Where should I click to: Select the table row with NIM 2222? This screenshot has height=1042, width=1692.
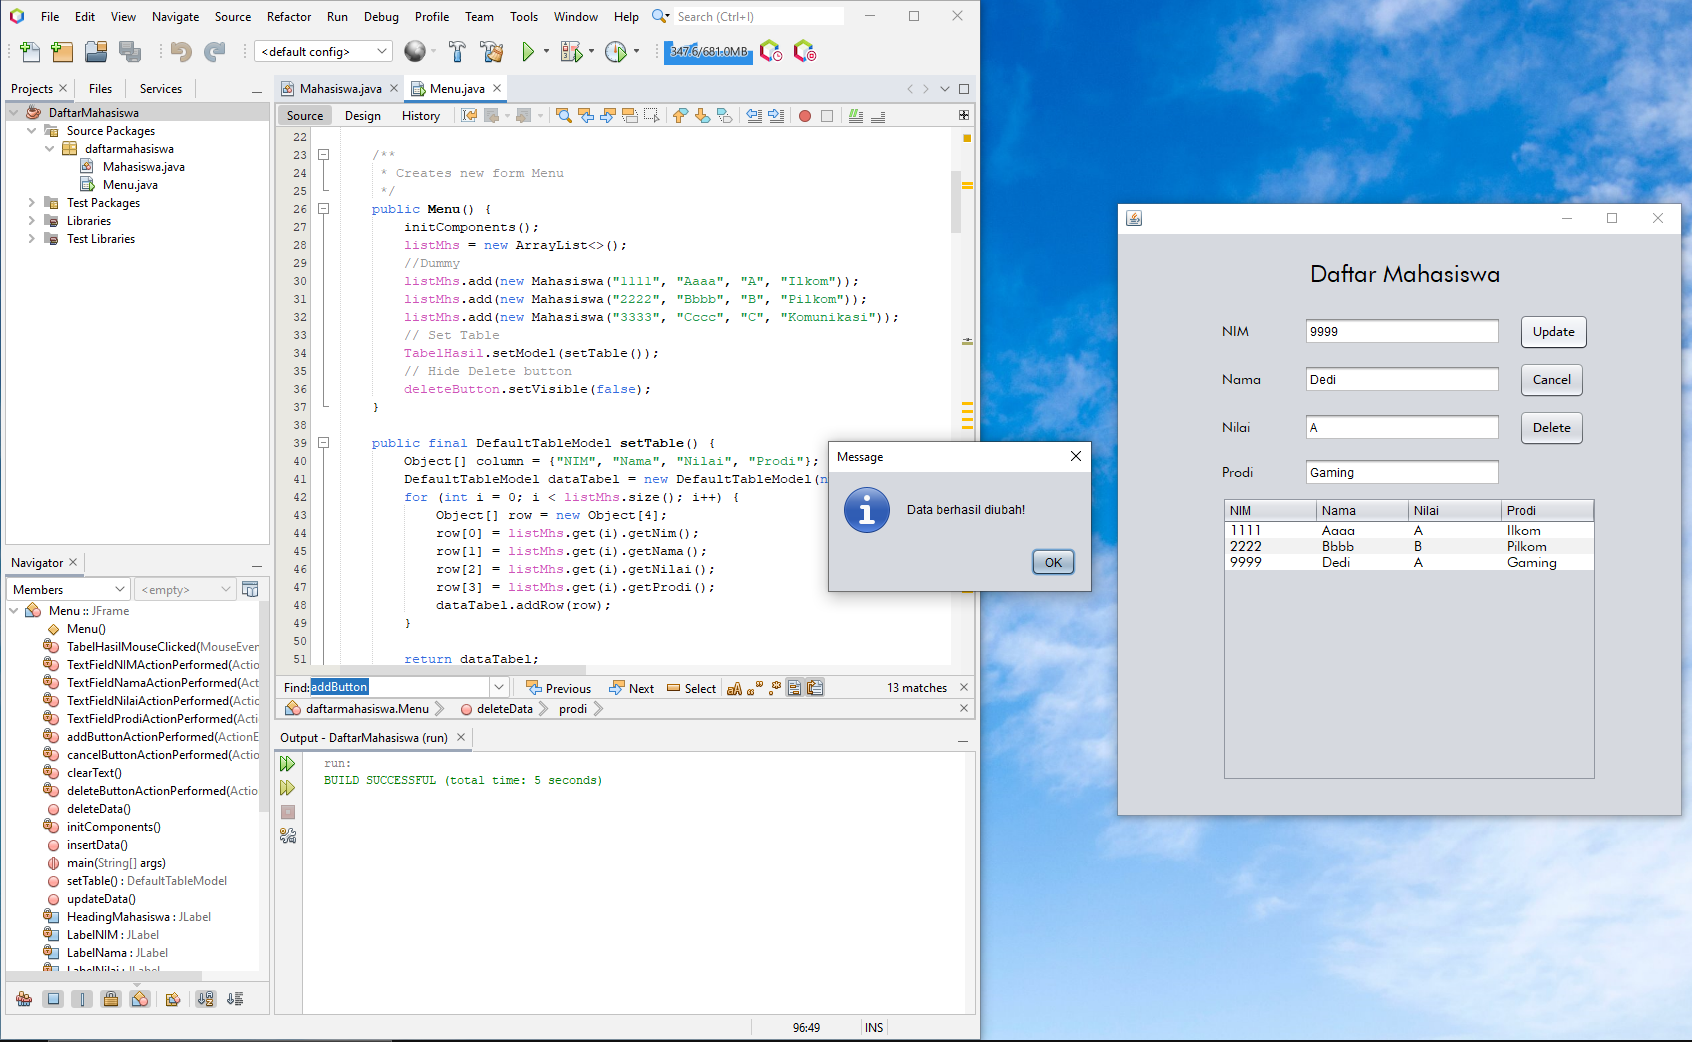pyautogui.click(x=1408, y=547)
